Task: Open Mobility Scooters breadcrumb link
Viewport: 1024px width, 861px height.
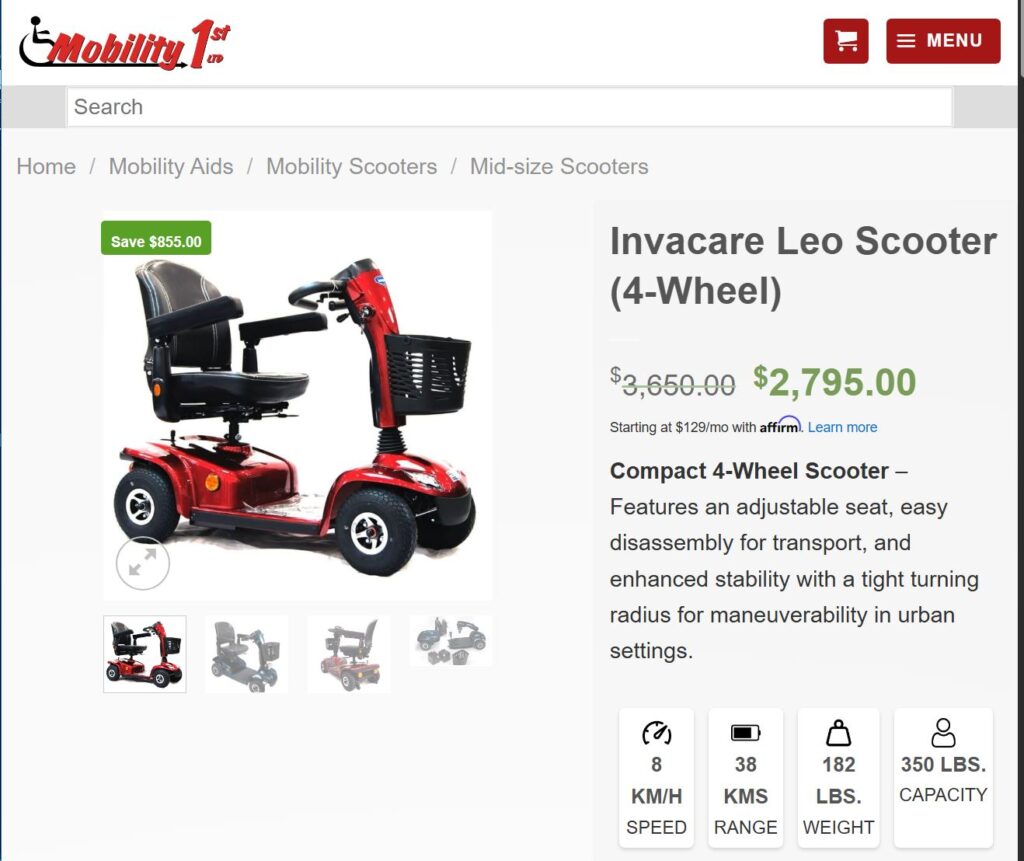Action: pyautogui.click(x=351, y=166)
